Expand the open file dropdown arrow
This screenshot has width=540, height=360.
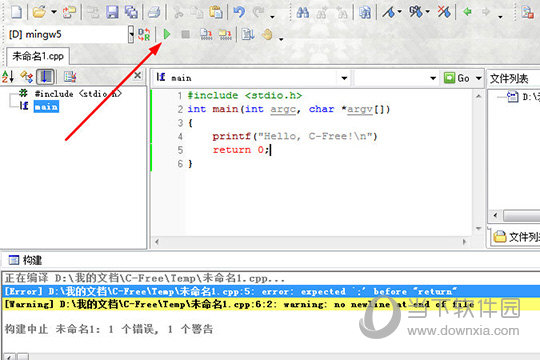coord(54,12)
